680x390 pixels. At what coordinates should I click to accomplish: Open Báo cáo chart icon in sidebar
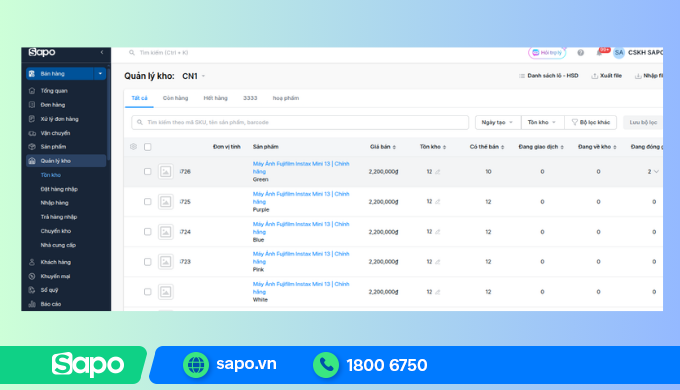(x=32, y=304)
